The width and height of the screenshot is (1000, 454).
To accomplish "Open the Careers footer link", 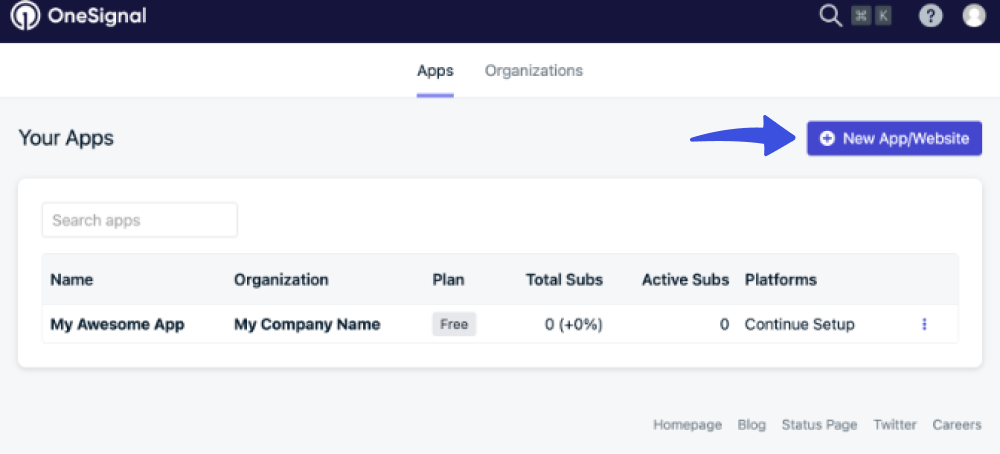I will click(x=957, y=425).
